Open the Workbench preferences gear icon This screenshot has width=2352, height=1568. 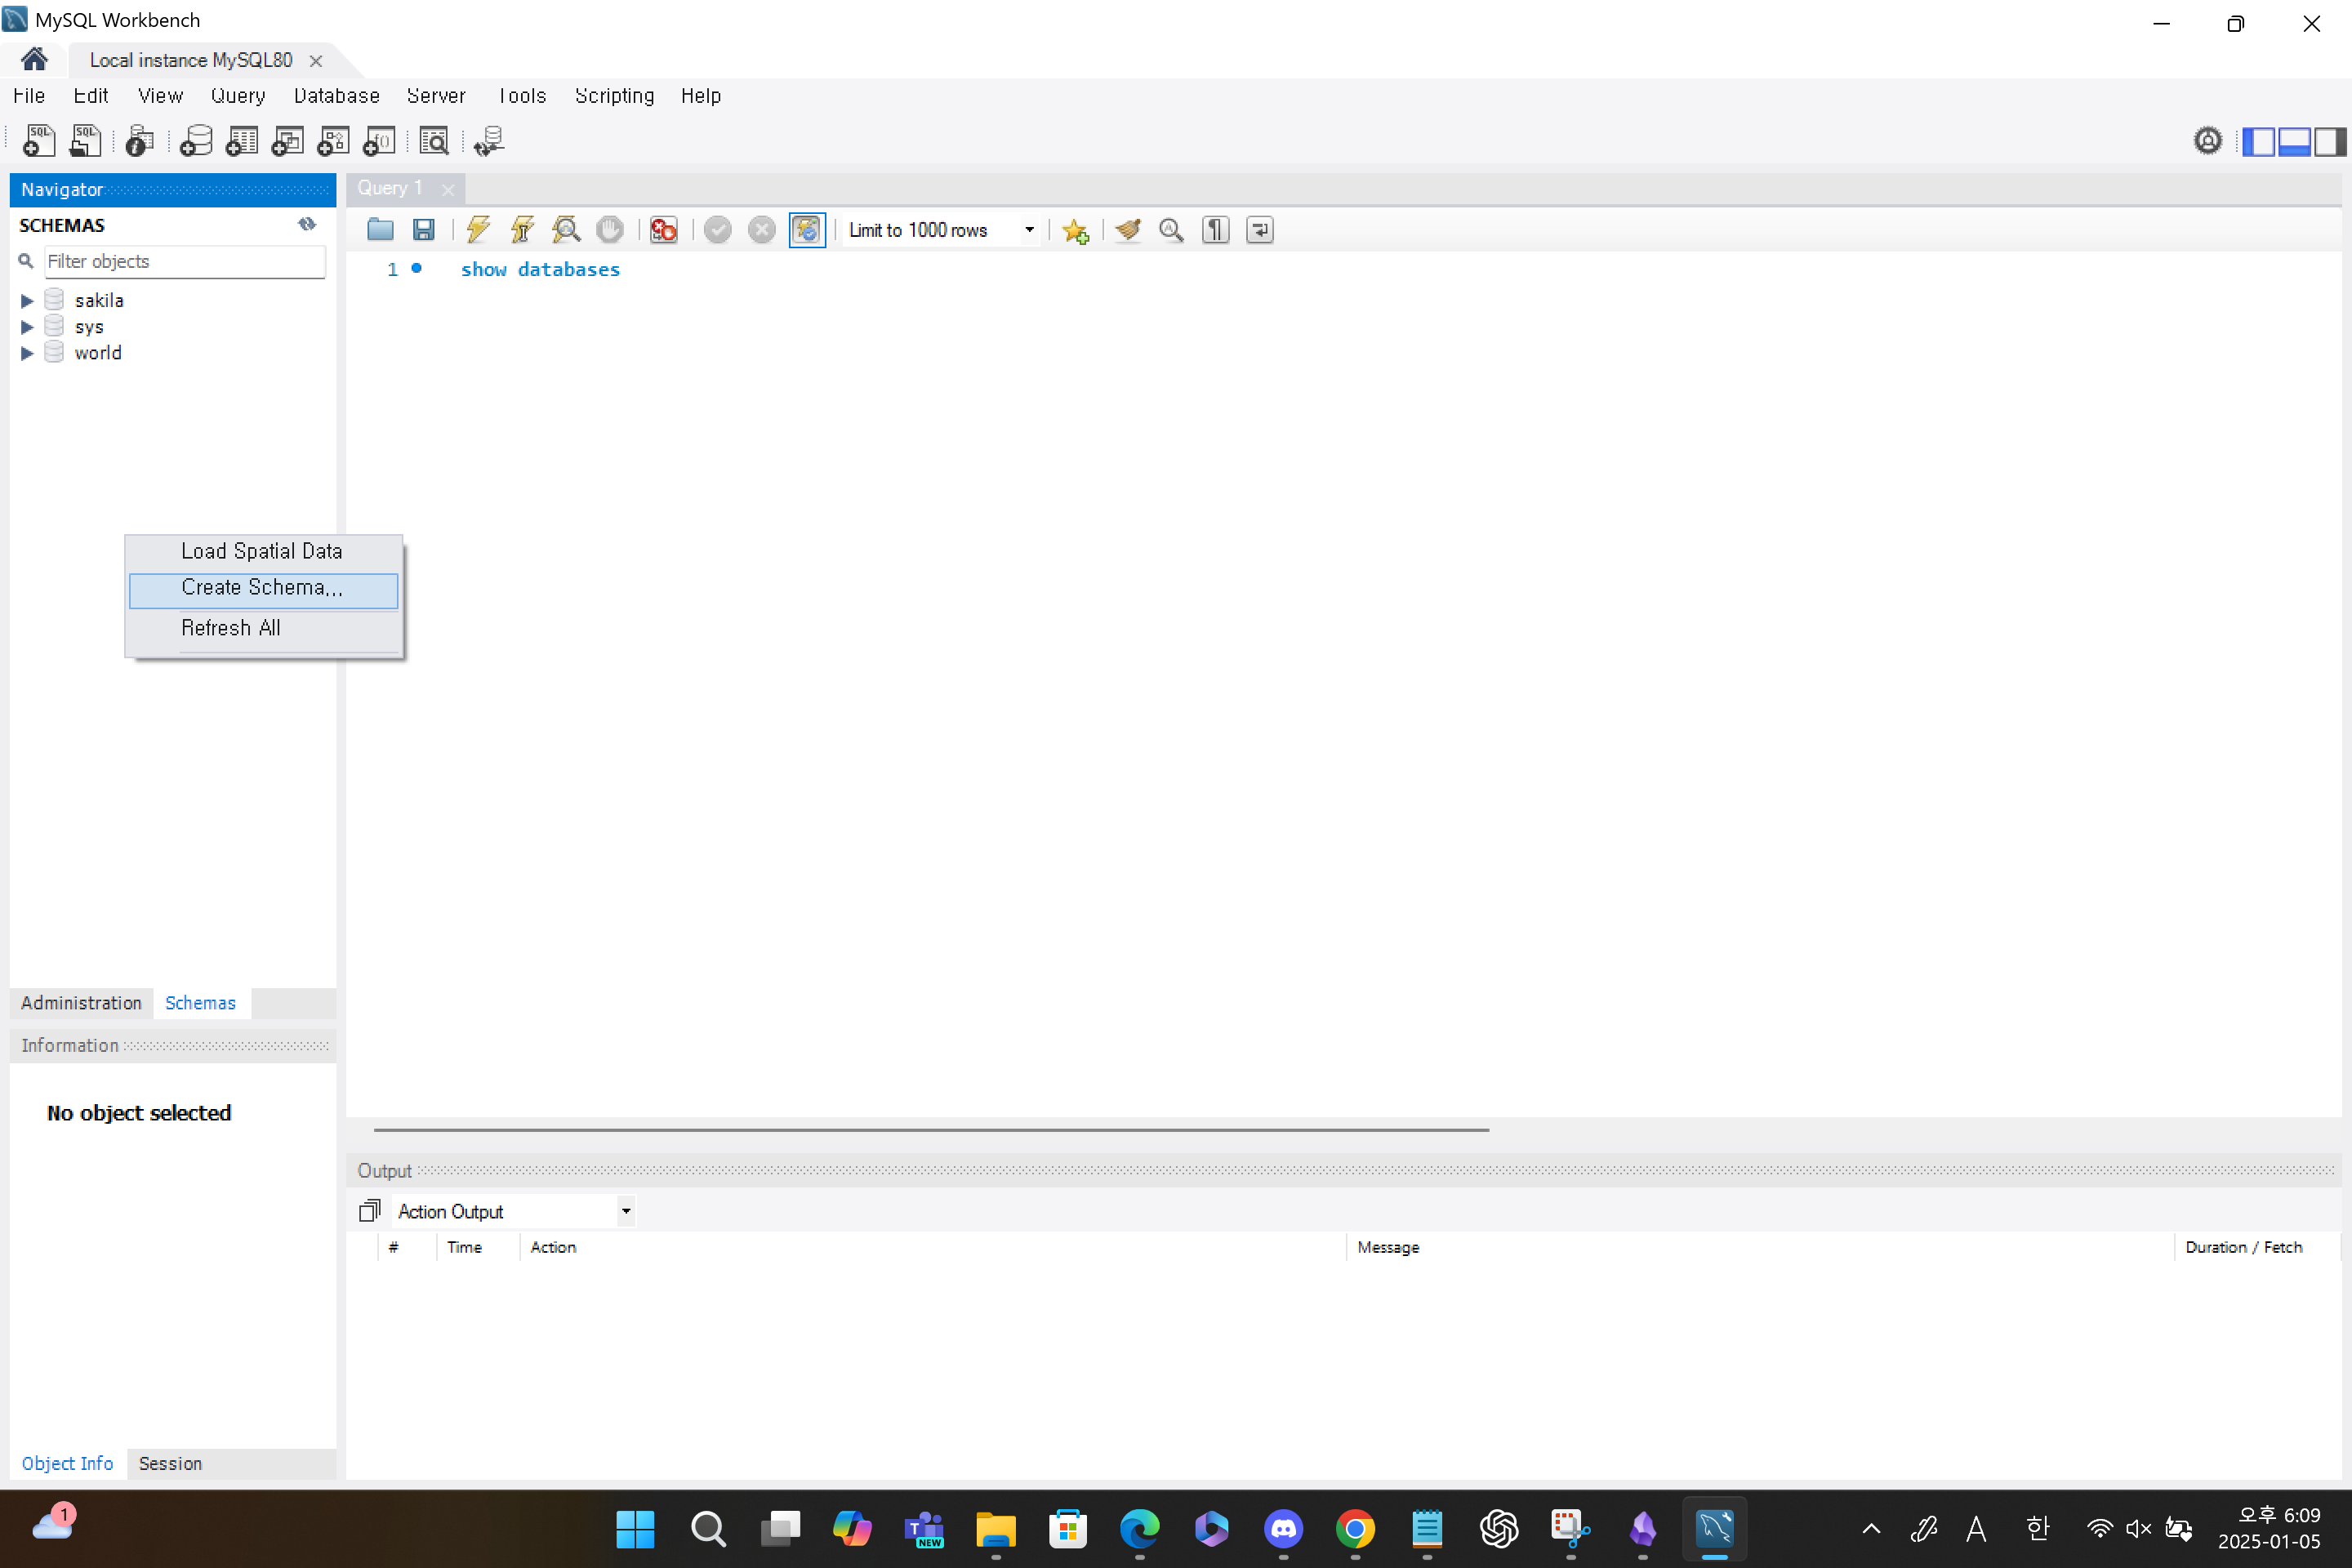(x=2208, y=141)
